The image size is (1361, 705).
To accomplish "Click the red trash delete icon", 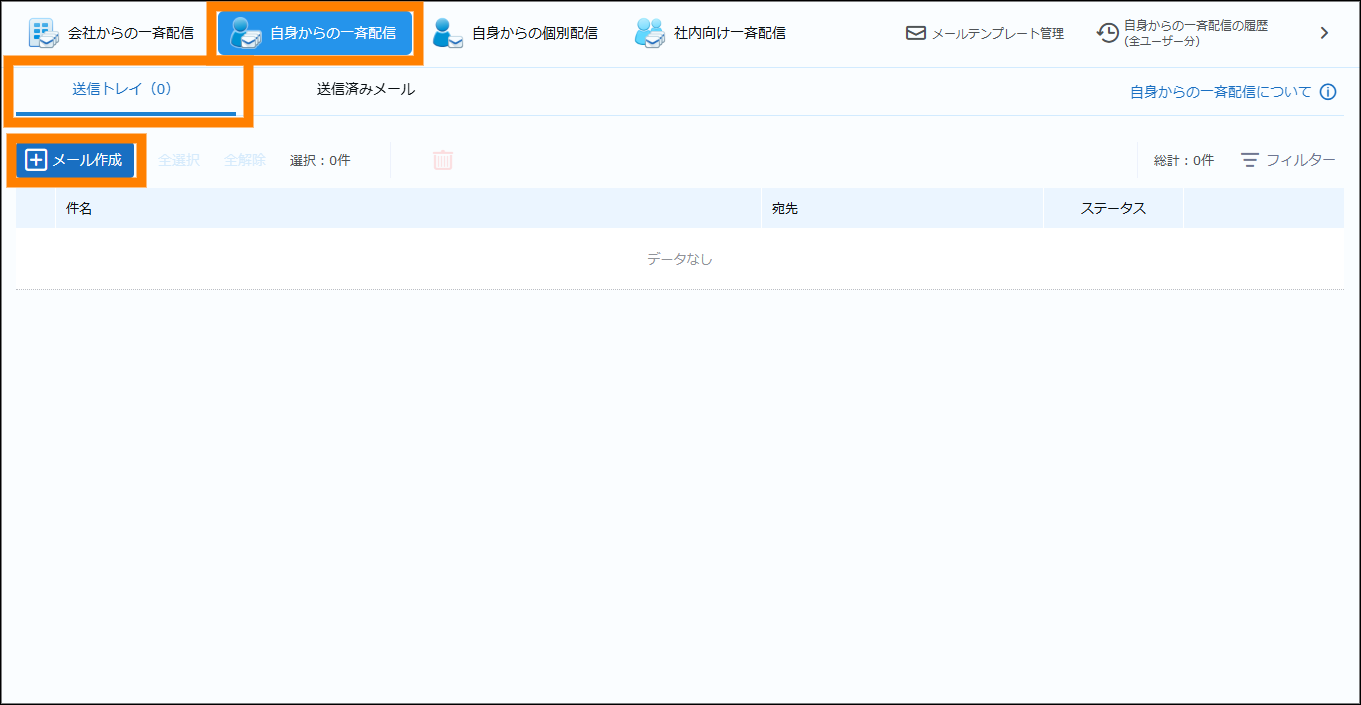I will point(443,160).
